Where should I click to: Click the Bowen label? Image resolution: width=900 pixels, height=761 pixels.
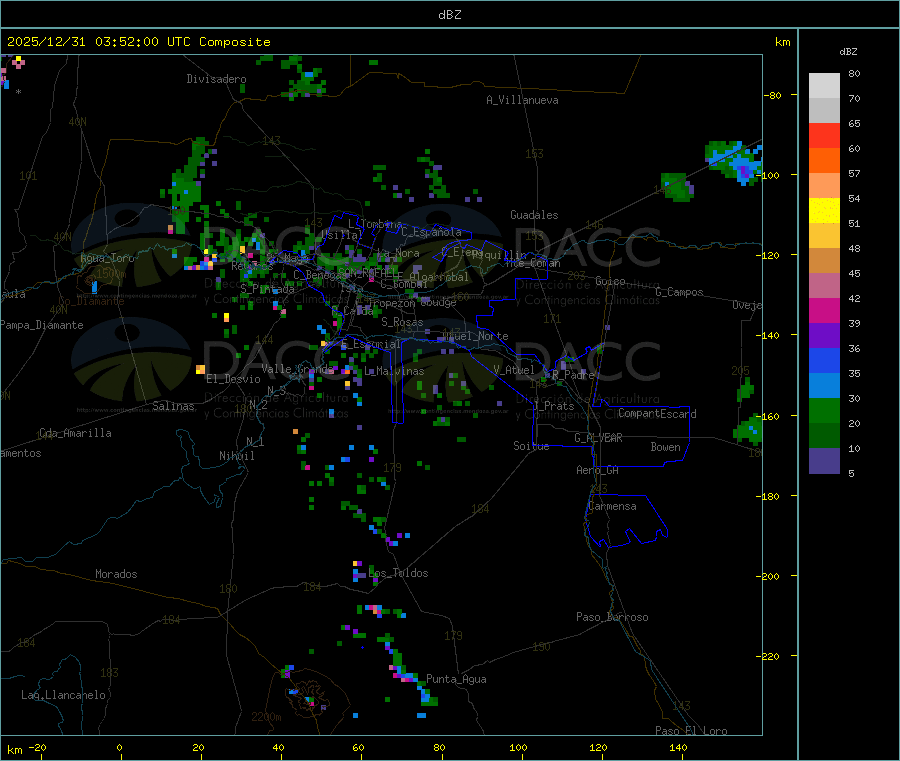click(x=666, y=447)
